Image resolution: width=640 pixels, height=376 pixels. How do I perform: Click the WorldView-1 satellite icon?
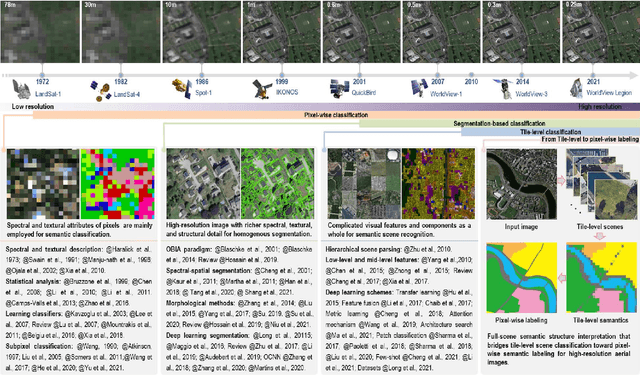419,88
